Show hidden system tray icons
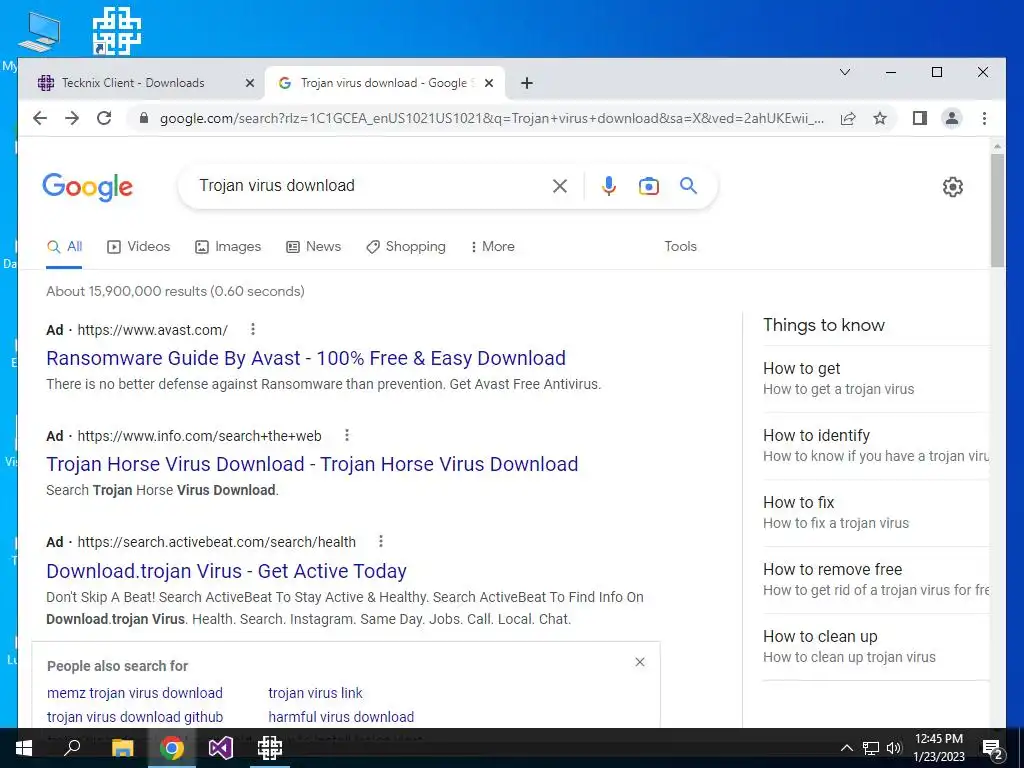 tap(846, 748)
